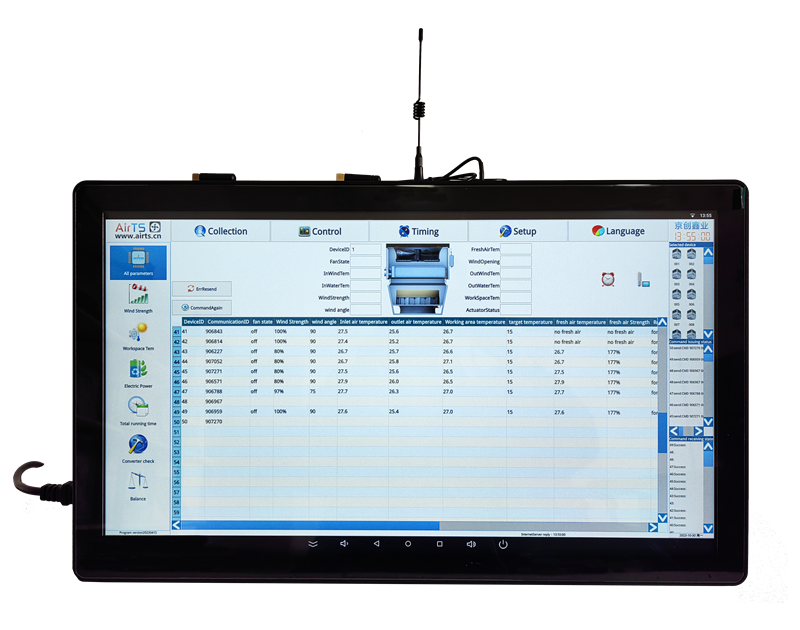This screenshot has width=800, height=630.
Task: Click the CommandAgain button
Action: tap(204, 306)
